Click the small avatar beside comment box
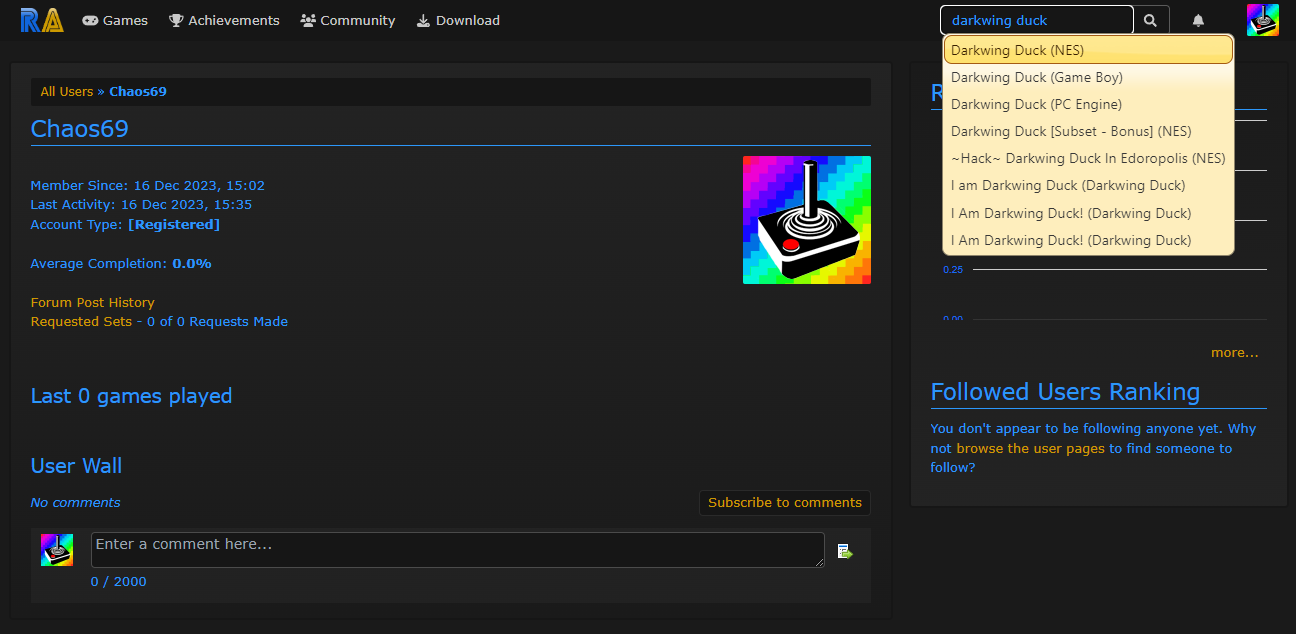The image size is (1296, 634). point(57,550)
